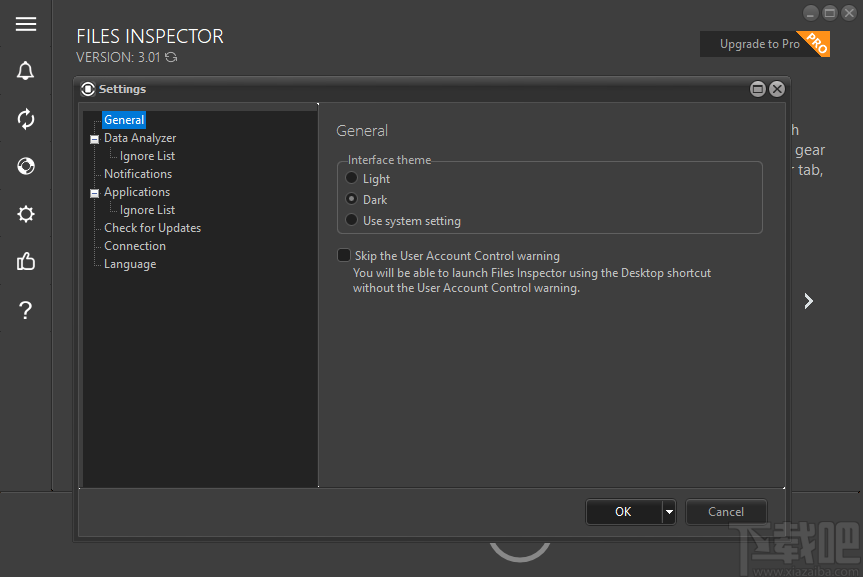Viewport: 863px width, 577px height.
Task: Collapse the Applications tree node
Action: coord(94,192)
